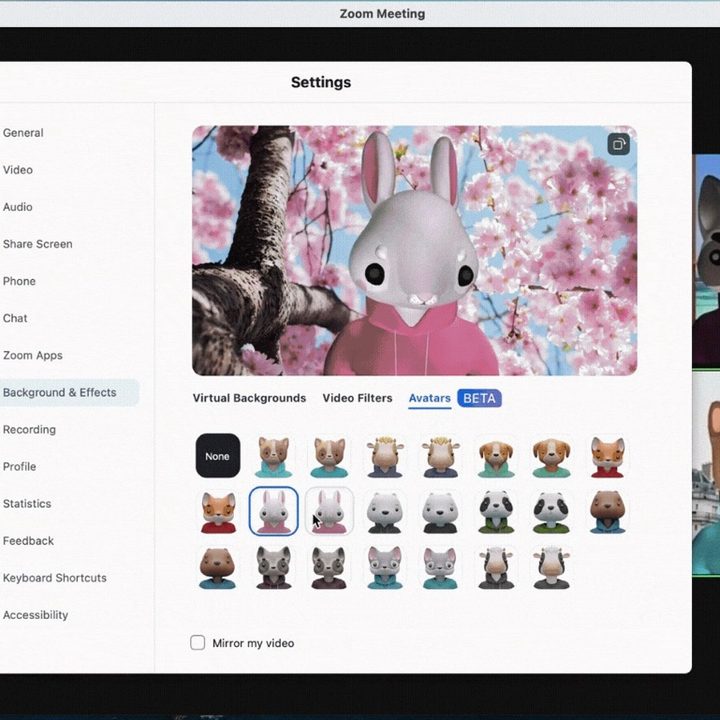Viewport: 720px width, 720px height.
Task: Select the rabbit avatar in pink T-shirt
Action: [329, 512]
